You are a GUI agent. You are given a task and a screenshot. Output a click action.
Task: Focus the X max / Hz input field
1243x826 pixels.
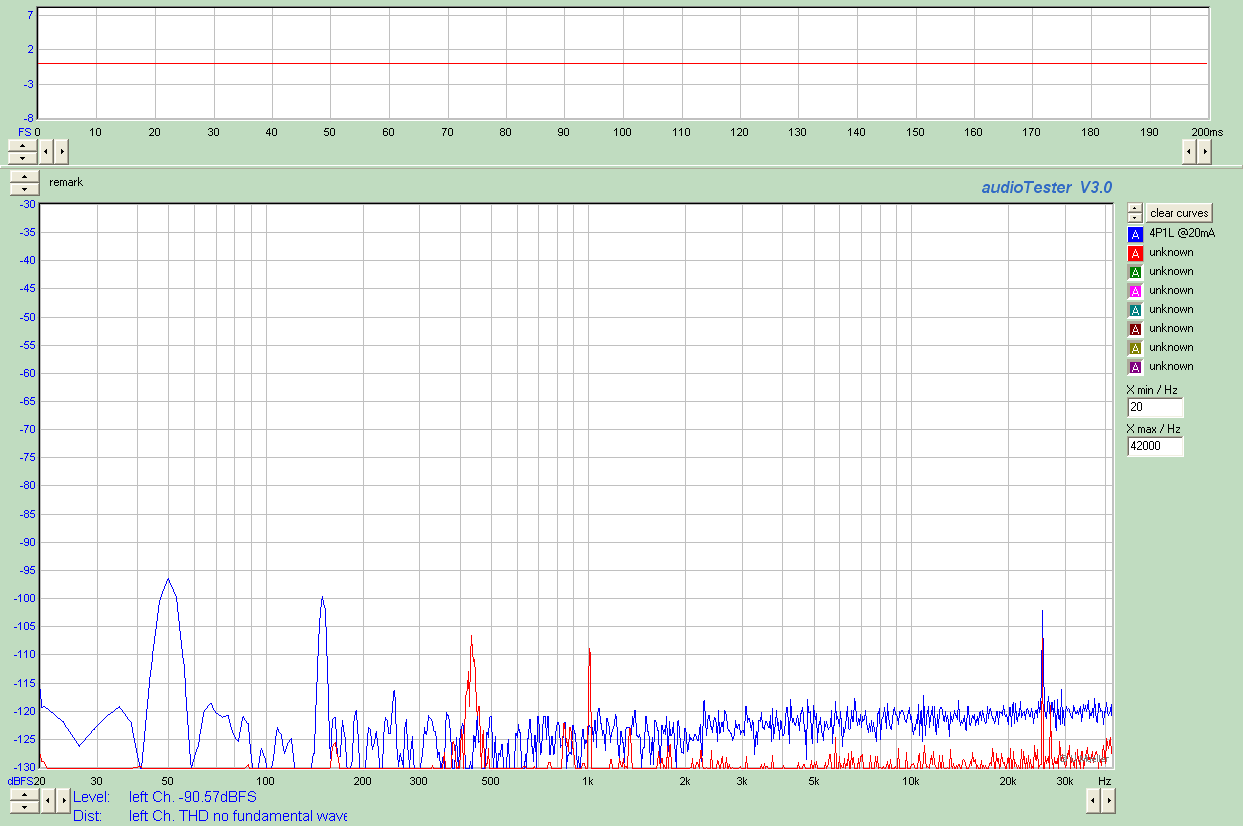point(1155,447)
